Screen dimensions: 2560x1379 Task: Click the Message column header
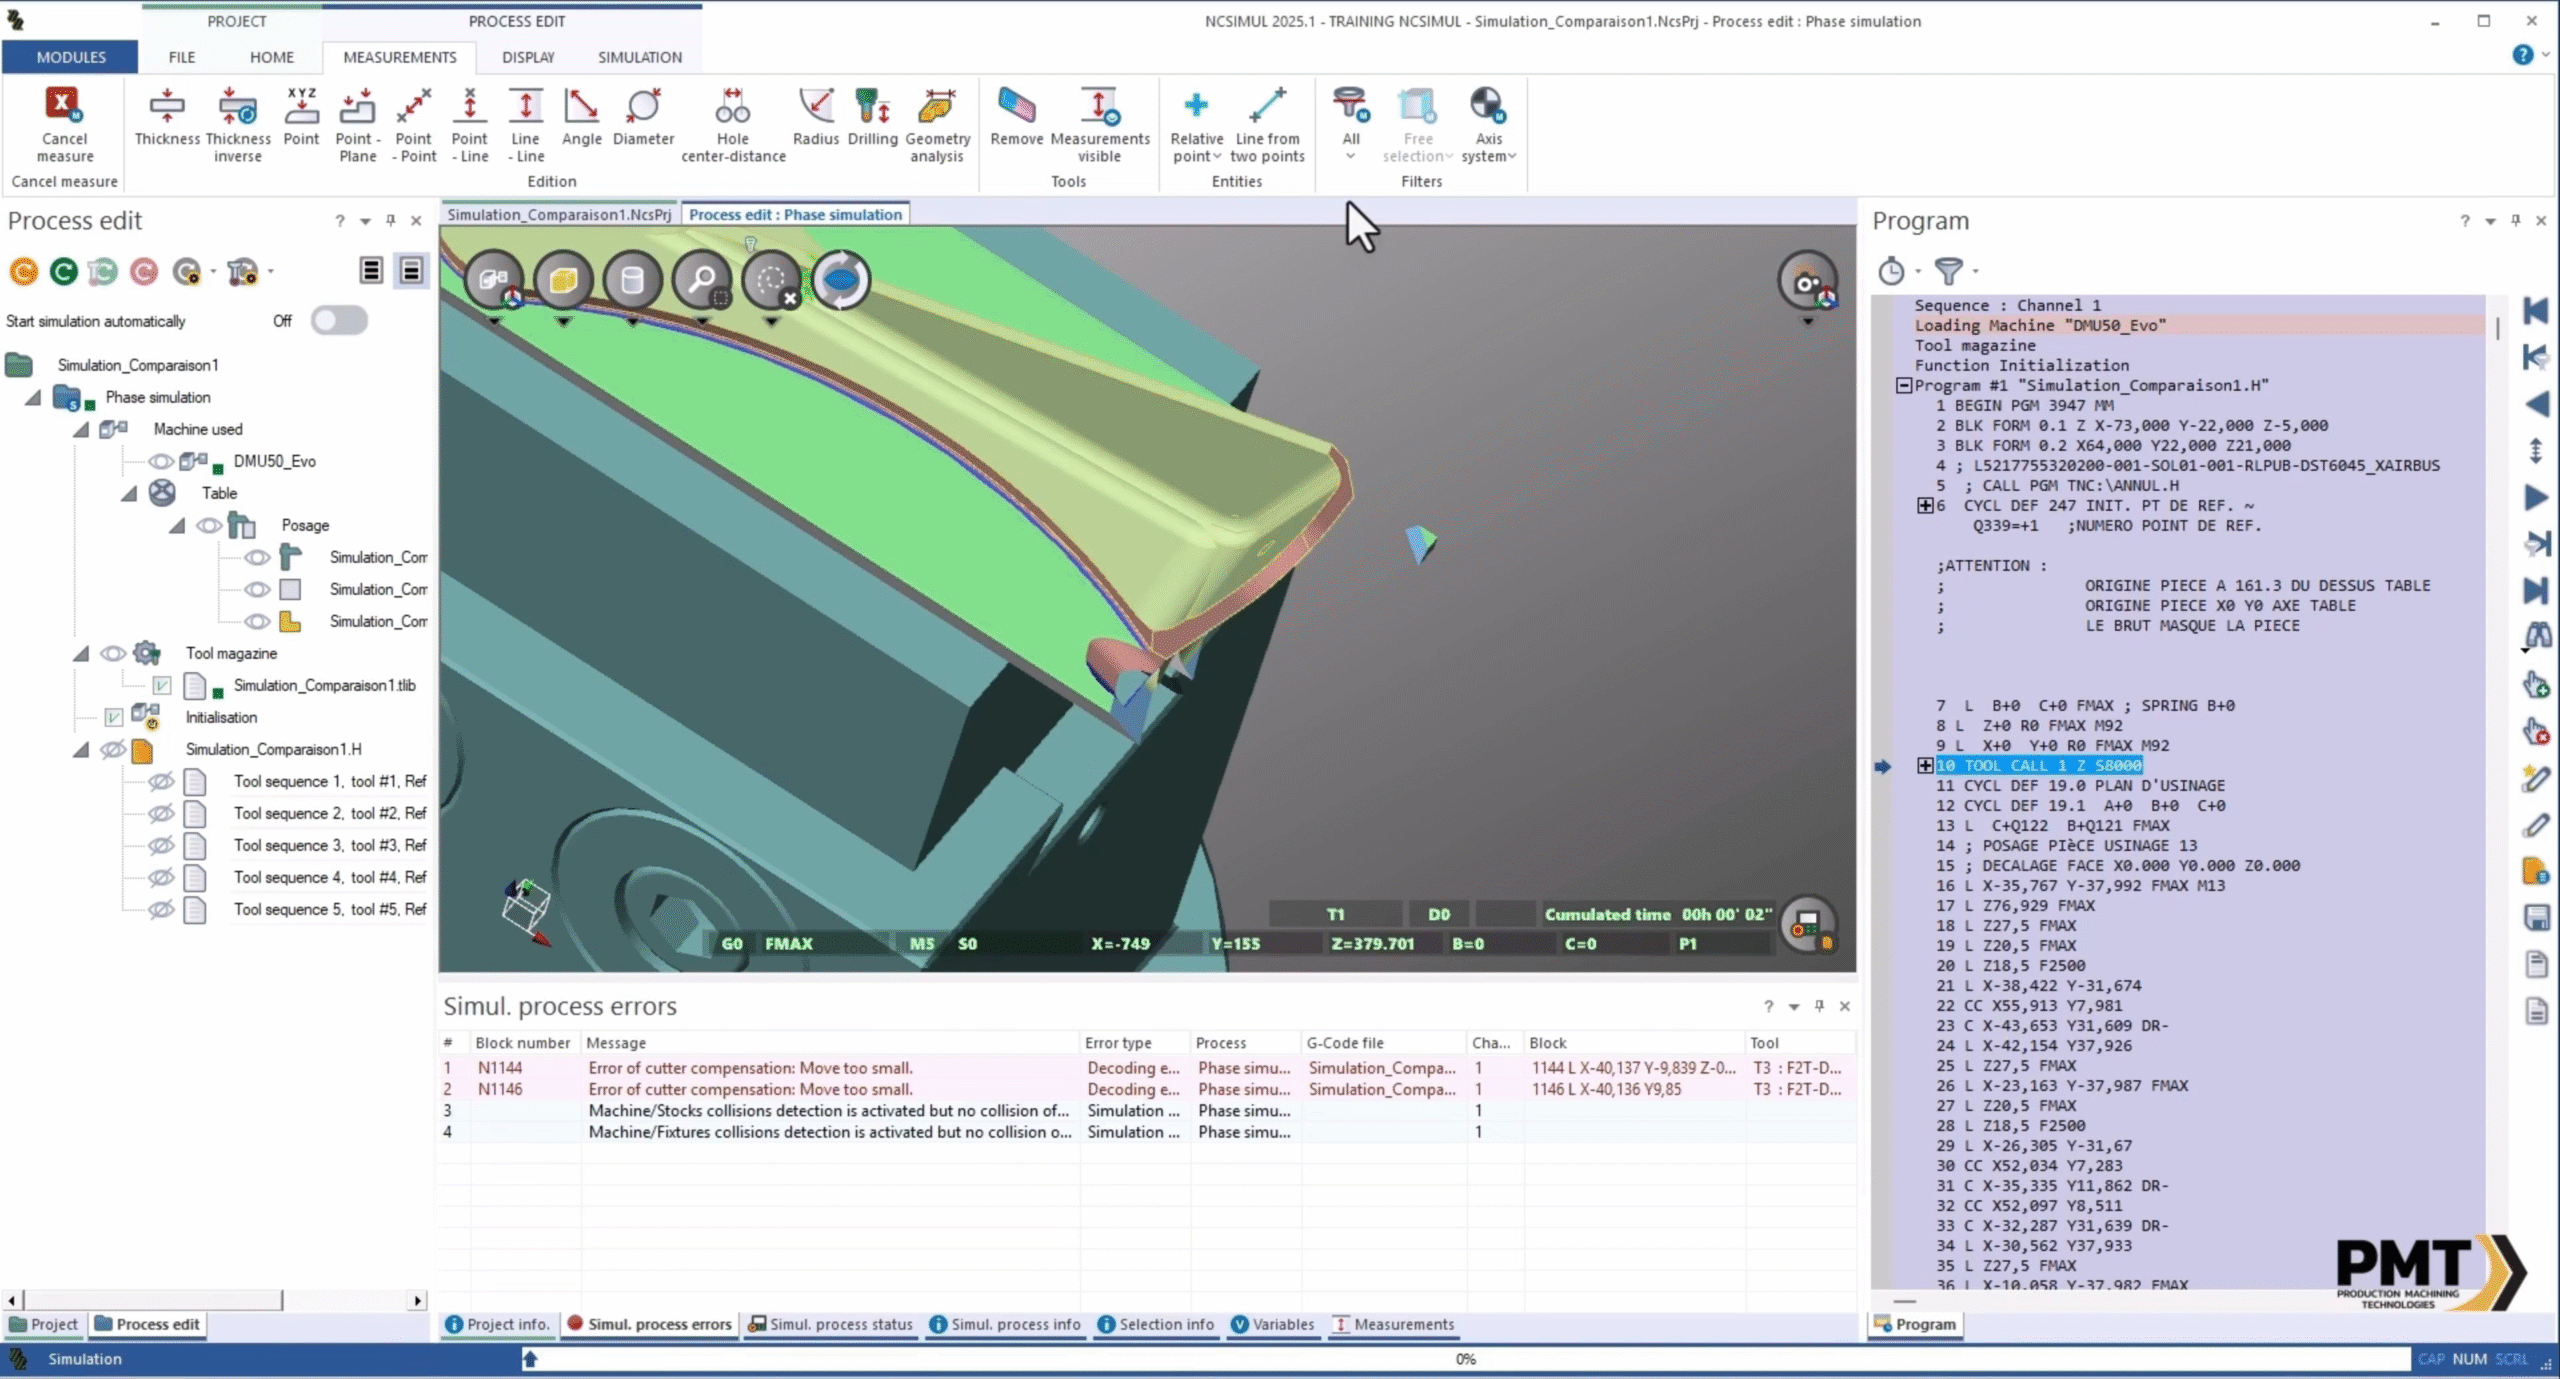point(829,1043)
